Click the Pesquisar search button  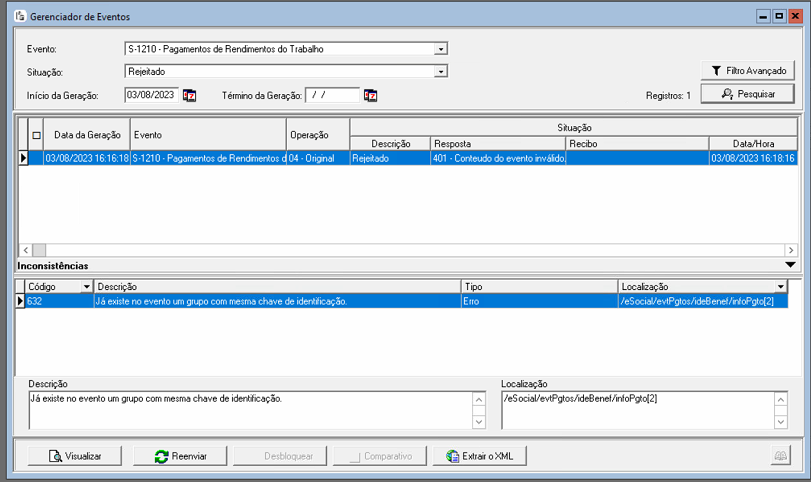tap(748, 94)
